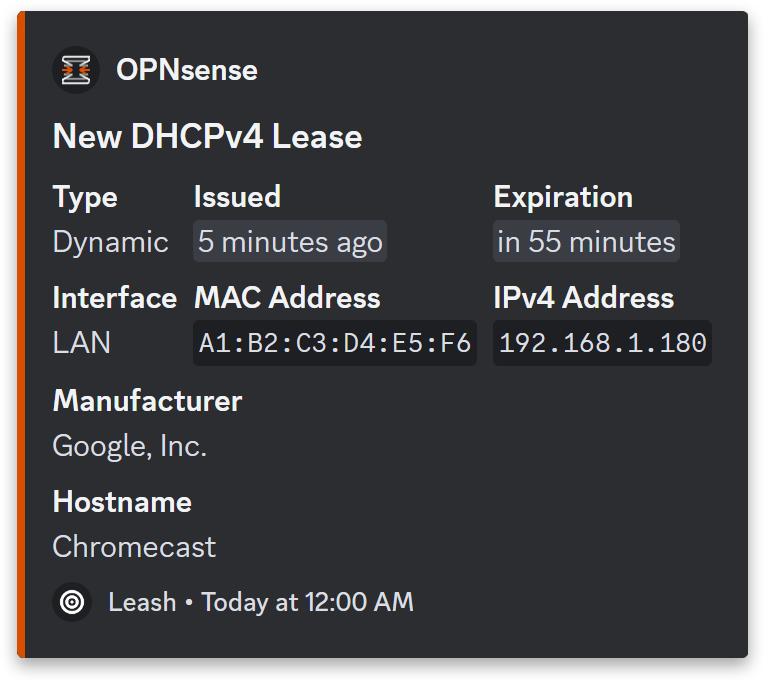
Task: Click the in 55 minutes expiration timestamp
Action: click(586, 241)
